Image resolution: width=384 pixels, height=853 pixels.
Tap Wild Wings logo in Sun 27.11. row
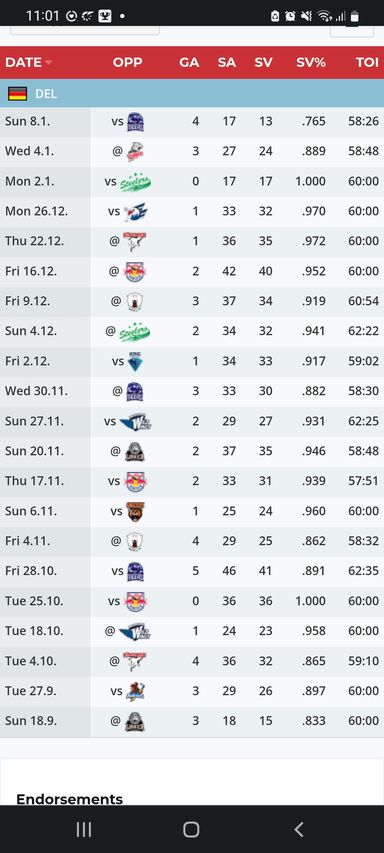pyautogui.click(x=135, y=421)
